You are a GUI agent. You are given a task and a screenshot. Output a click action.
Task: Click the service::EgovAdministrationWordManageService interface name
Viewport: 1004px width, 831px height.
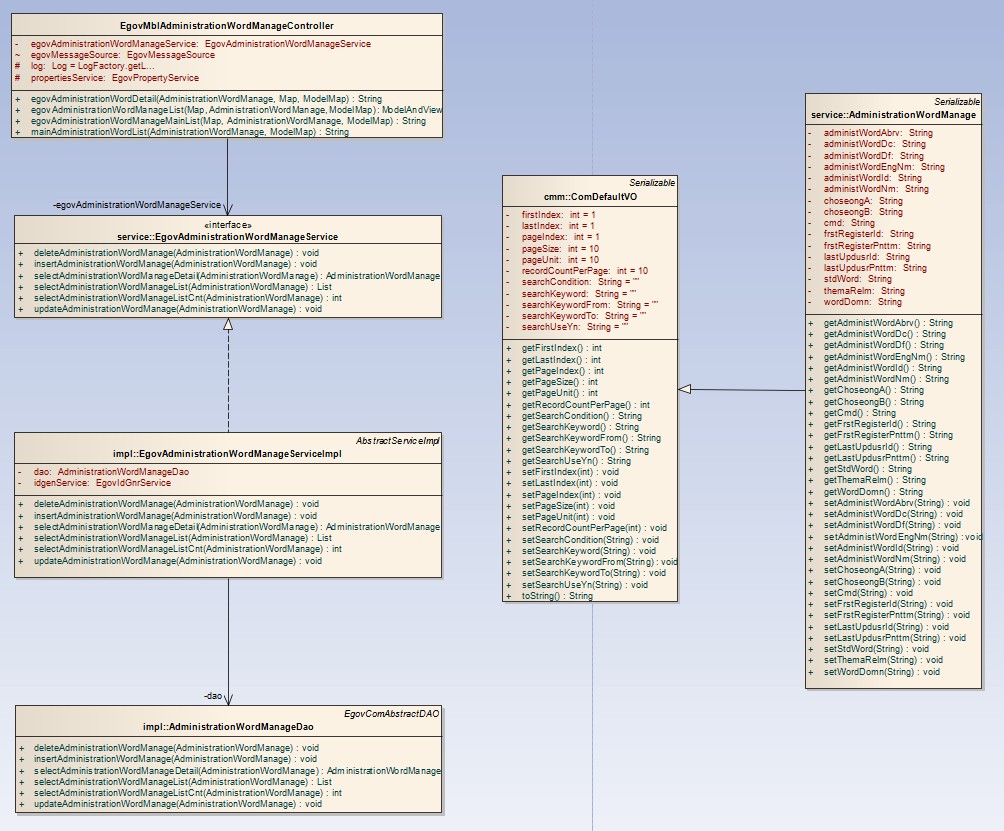click(227, 237)
